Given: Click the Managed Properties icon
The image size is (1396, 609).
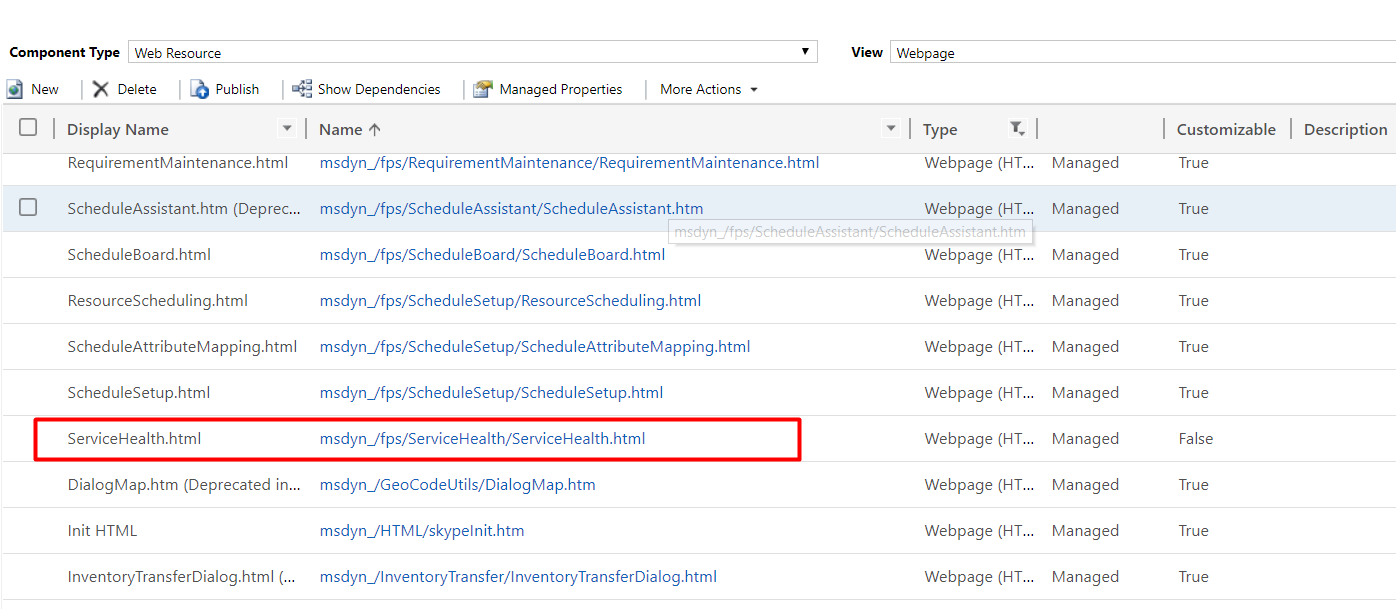Looking at the screenshot, I should pos(483,89).
